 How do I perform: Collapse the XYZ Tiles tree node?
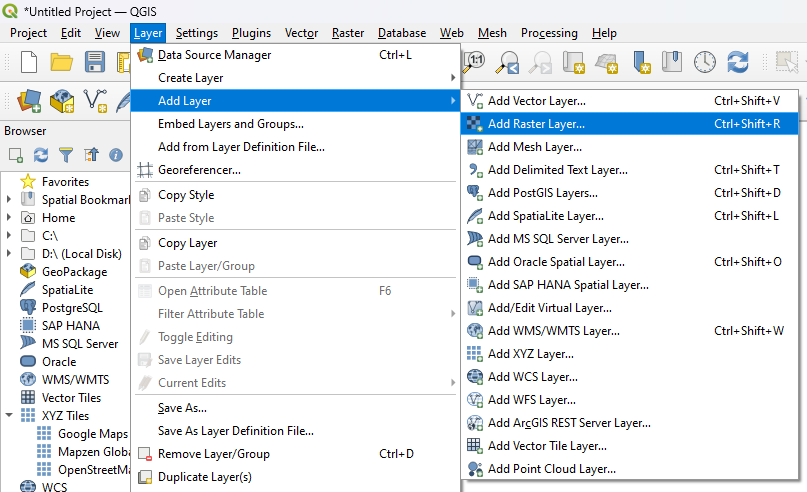9,415
